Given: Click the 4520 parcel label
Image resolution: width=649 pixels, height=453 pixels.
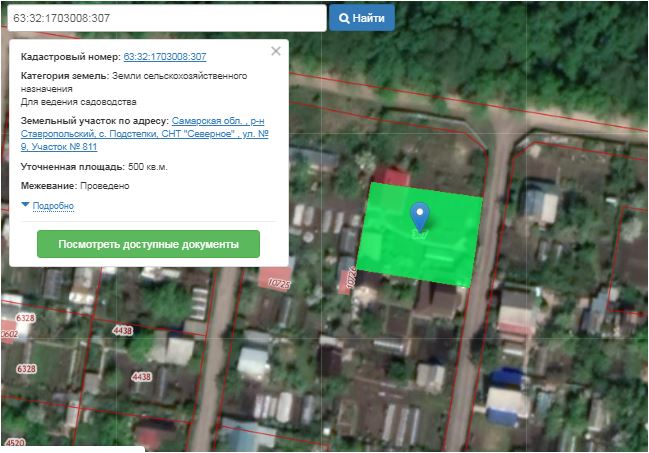Looking at the screenshot, I should coord(15,441).
